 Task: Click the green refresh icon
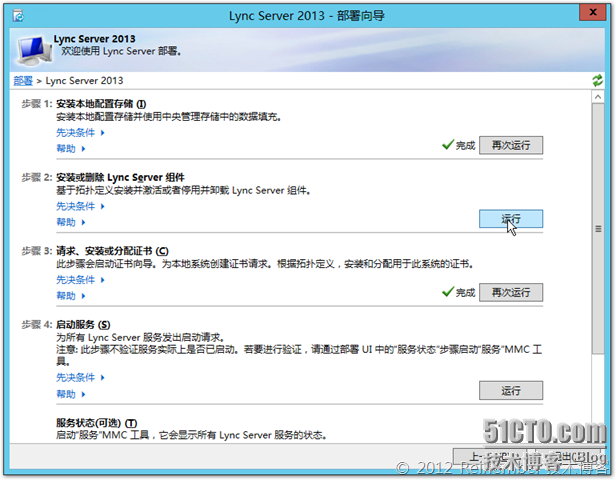point(598,81)
